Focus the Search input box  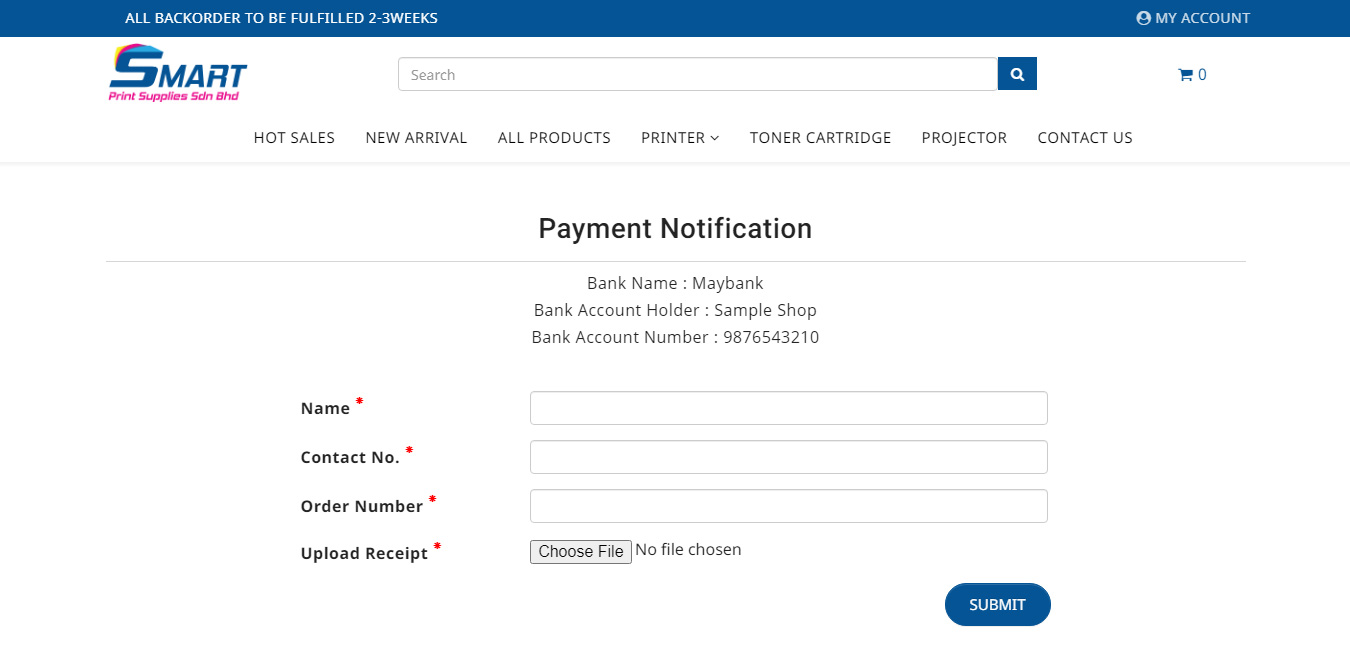pos(698,74)
